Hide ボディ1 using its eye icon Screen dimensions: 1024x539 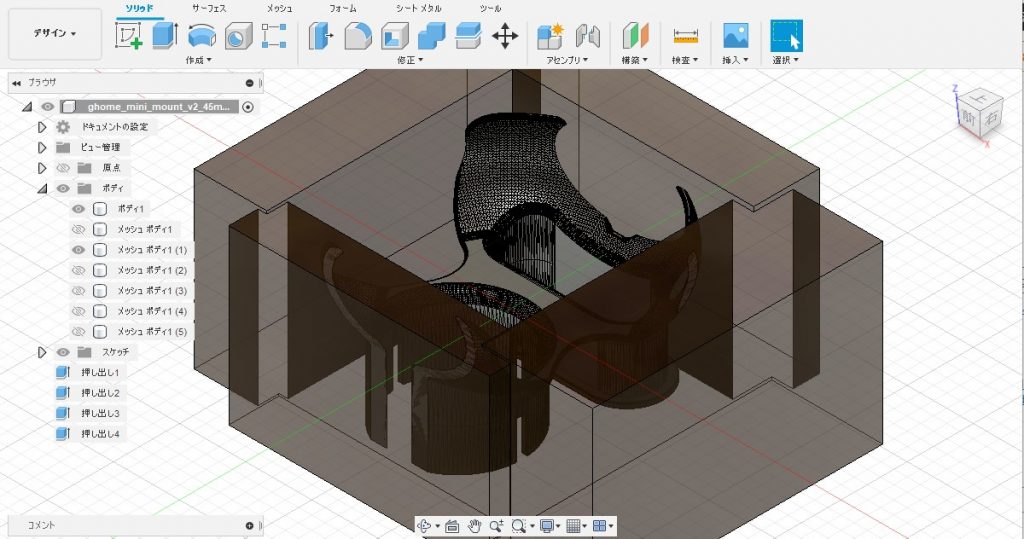[78, 209]
